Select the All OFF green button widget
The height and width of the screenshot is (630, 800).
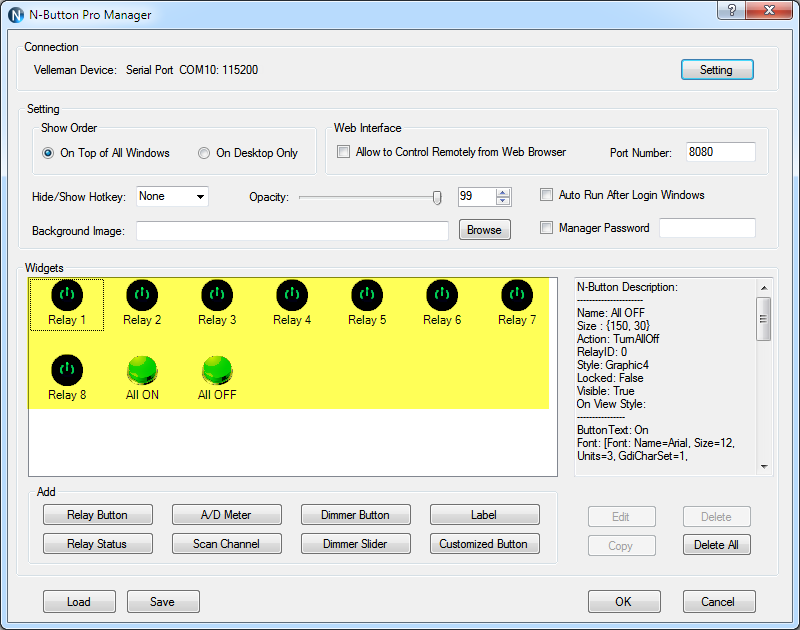click(217, 370)
